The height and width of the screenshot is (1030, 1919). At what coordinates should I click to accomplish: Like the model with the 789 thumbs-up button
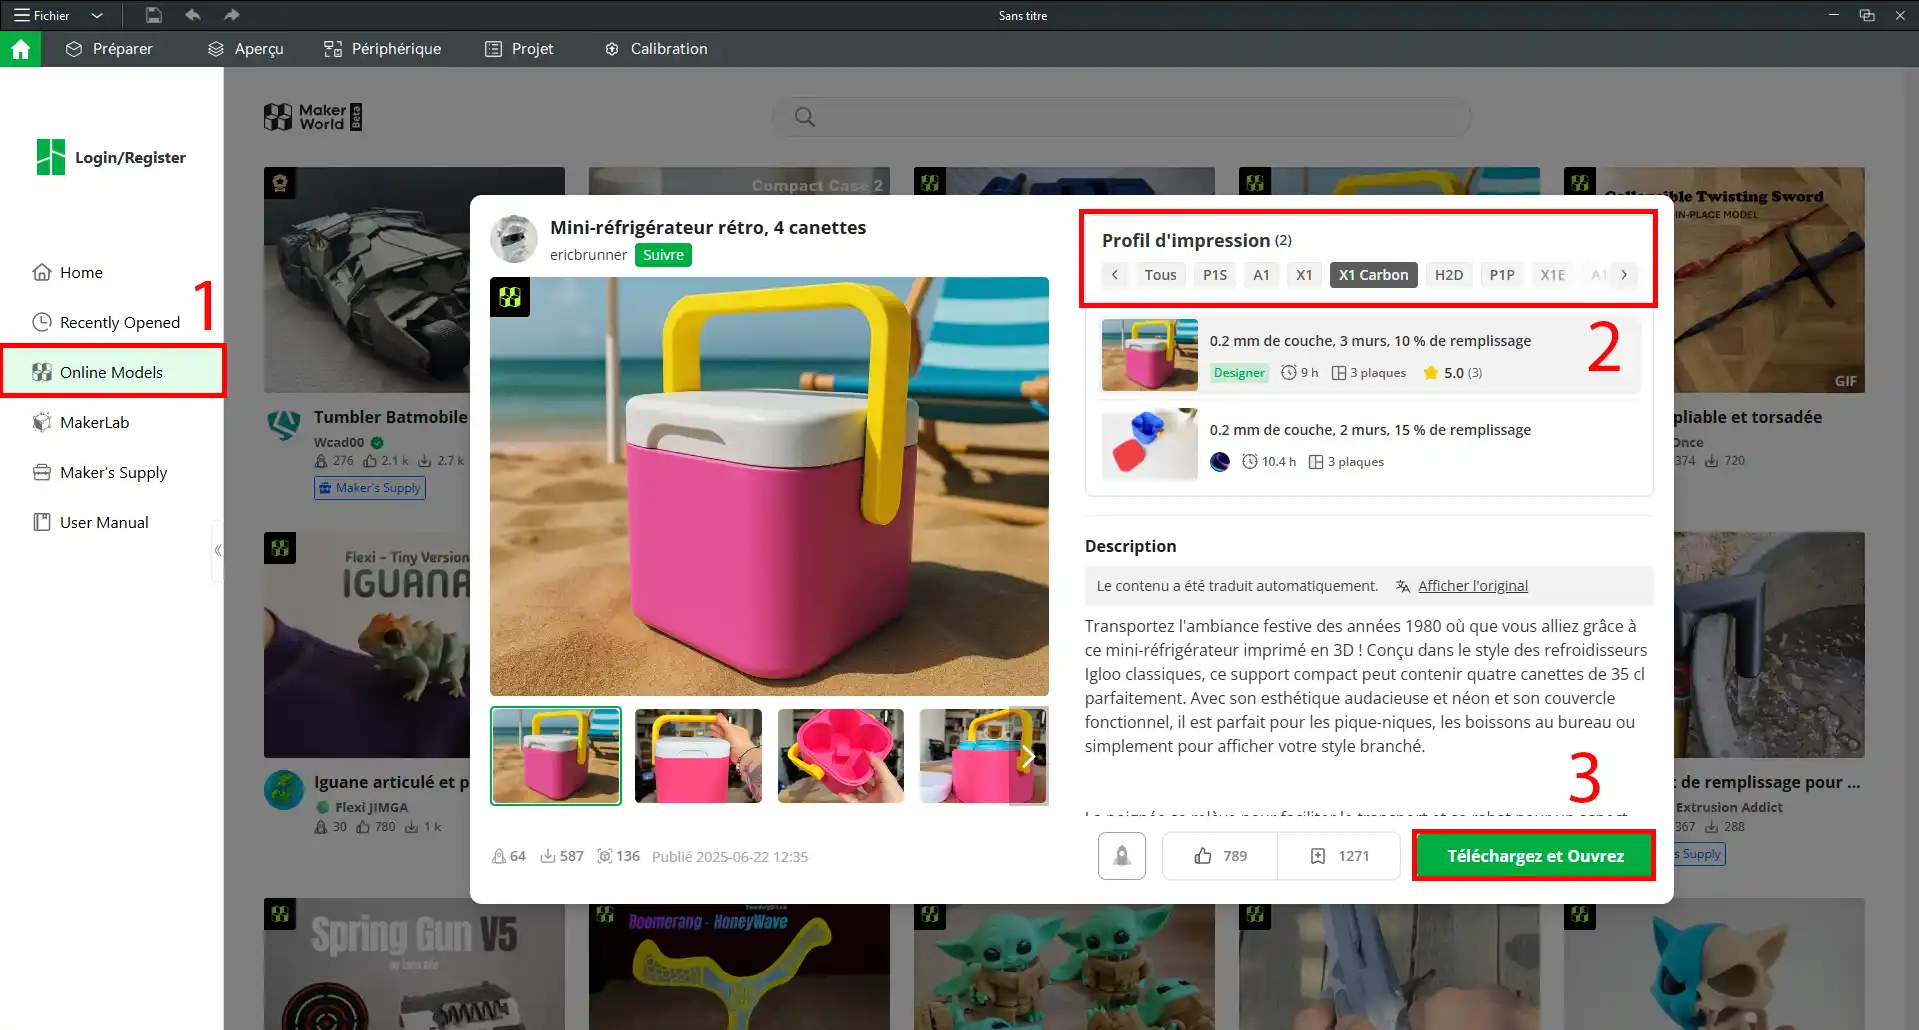[1220, 856]
